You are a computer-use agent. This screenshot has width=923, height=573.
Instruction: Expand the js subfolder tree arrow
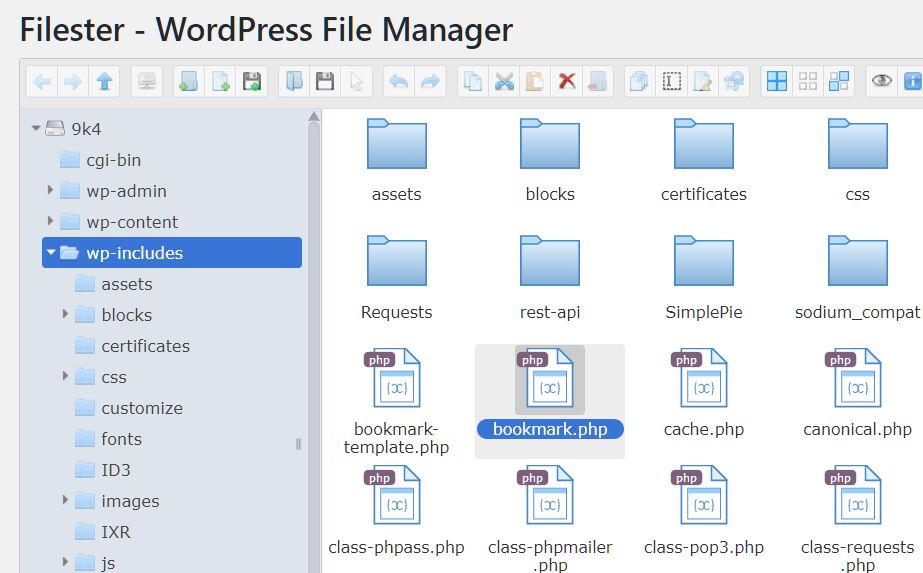(65, 562)
